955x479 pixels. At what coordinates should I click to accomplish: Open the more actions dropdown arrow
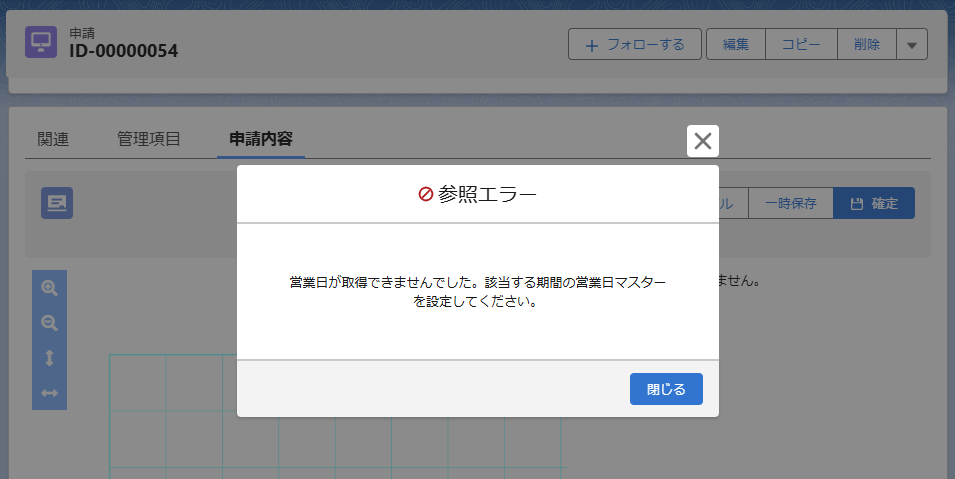click(912, 44)
